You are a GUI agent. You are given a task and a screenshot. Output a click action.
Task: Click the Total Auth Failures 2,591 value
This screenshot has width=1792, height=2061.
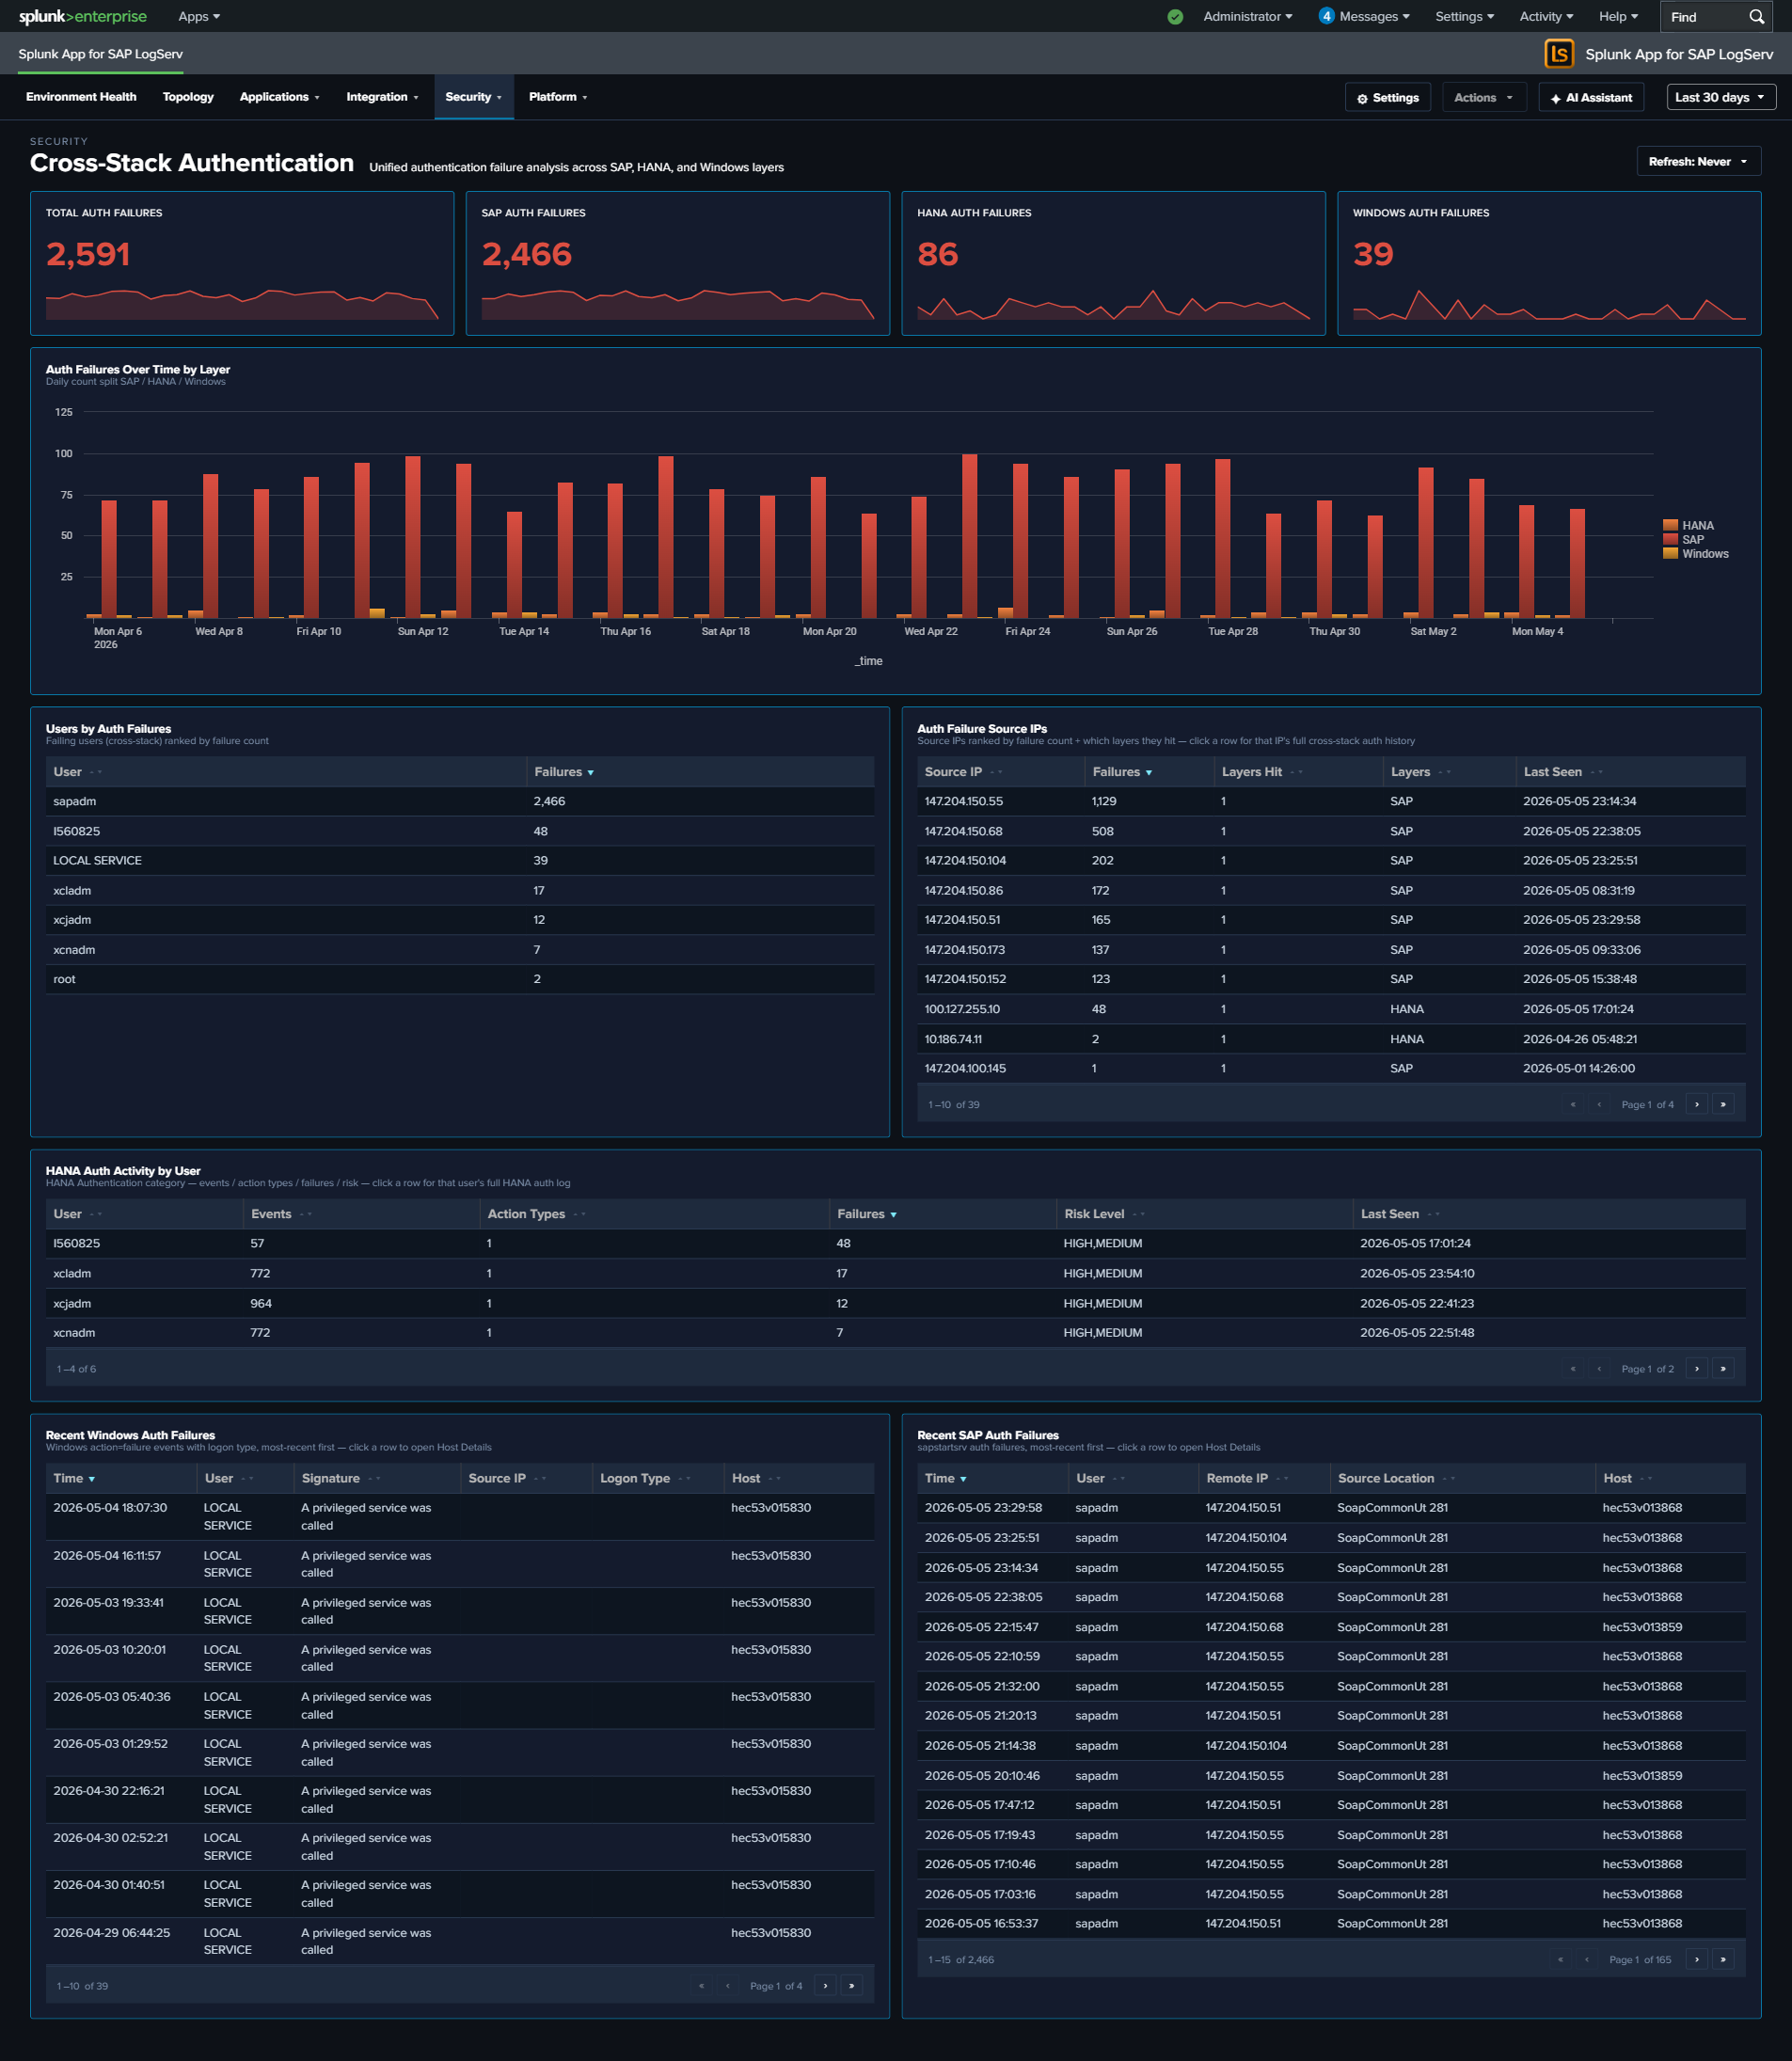[x=88, y=254]
